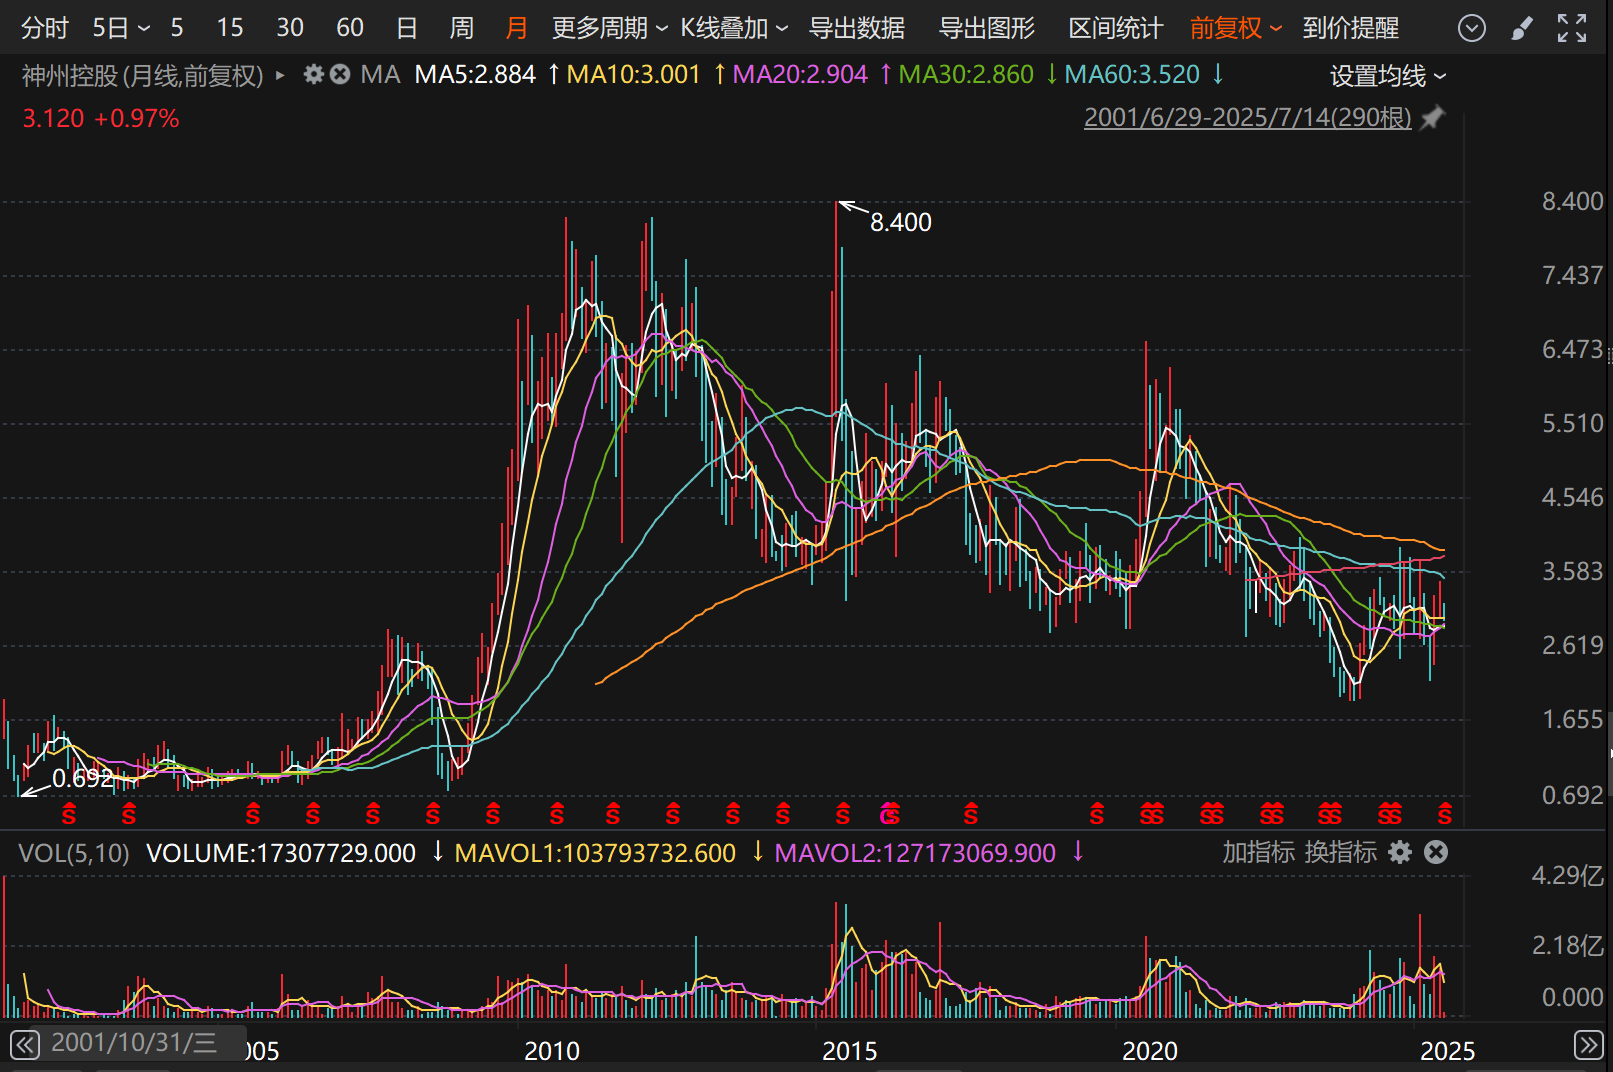Click MA60:3.520 value label

(x=1132, y=75)
